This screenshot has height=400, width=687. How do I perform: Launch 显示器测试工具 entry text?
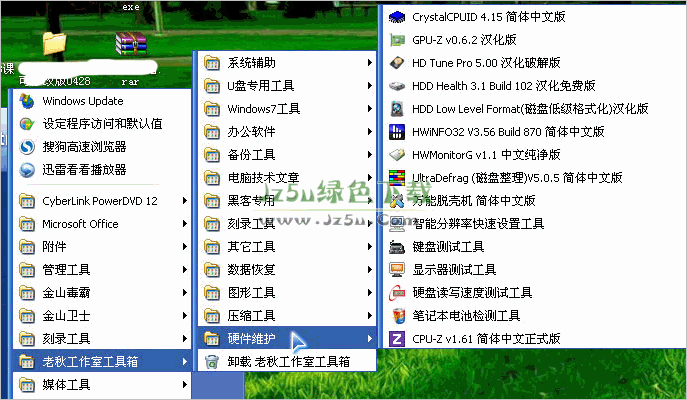pyautogui.click(x=454, y=269)
